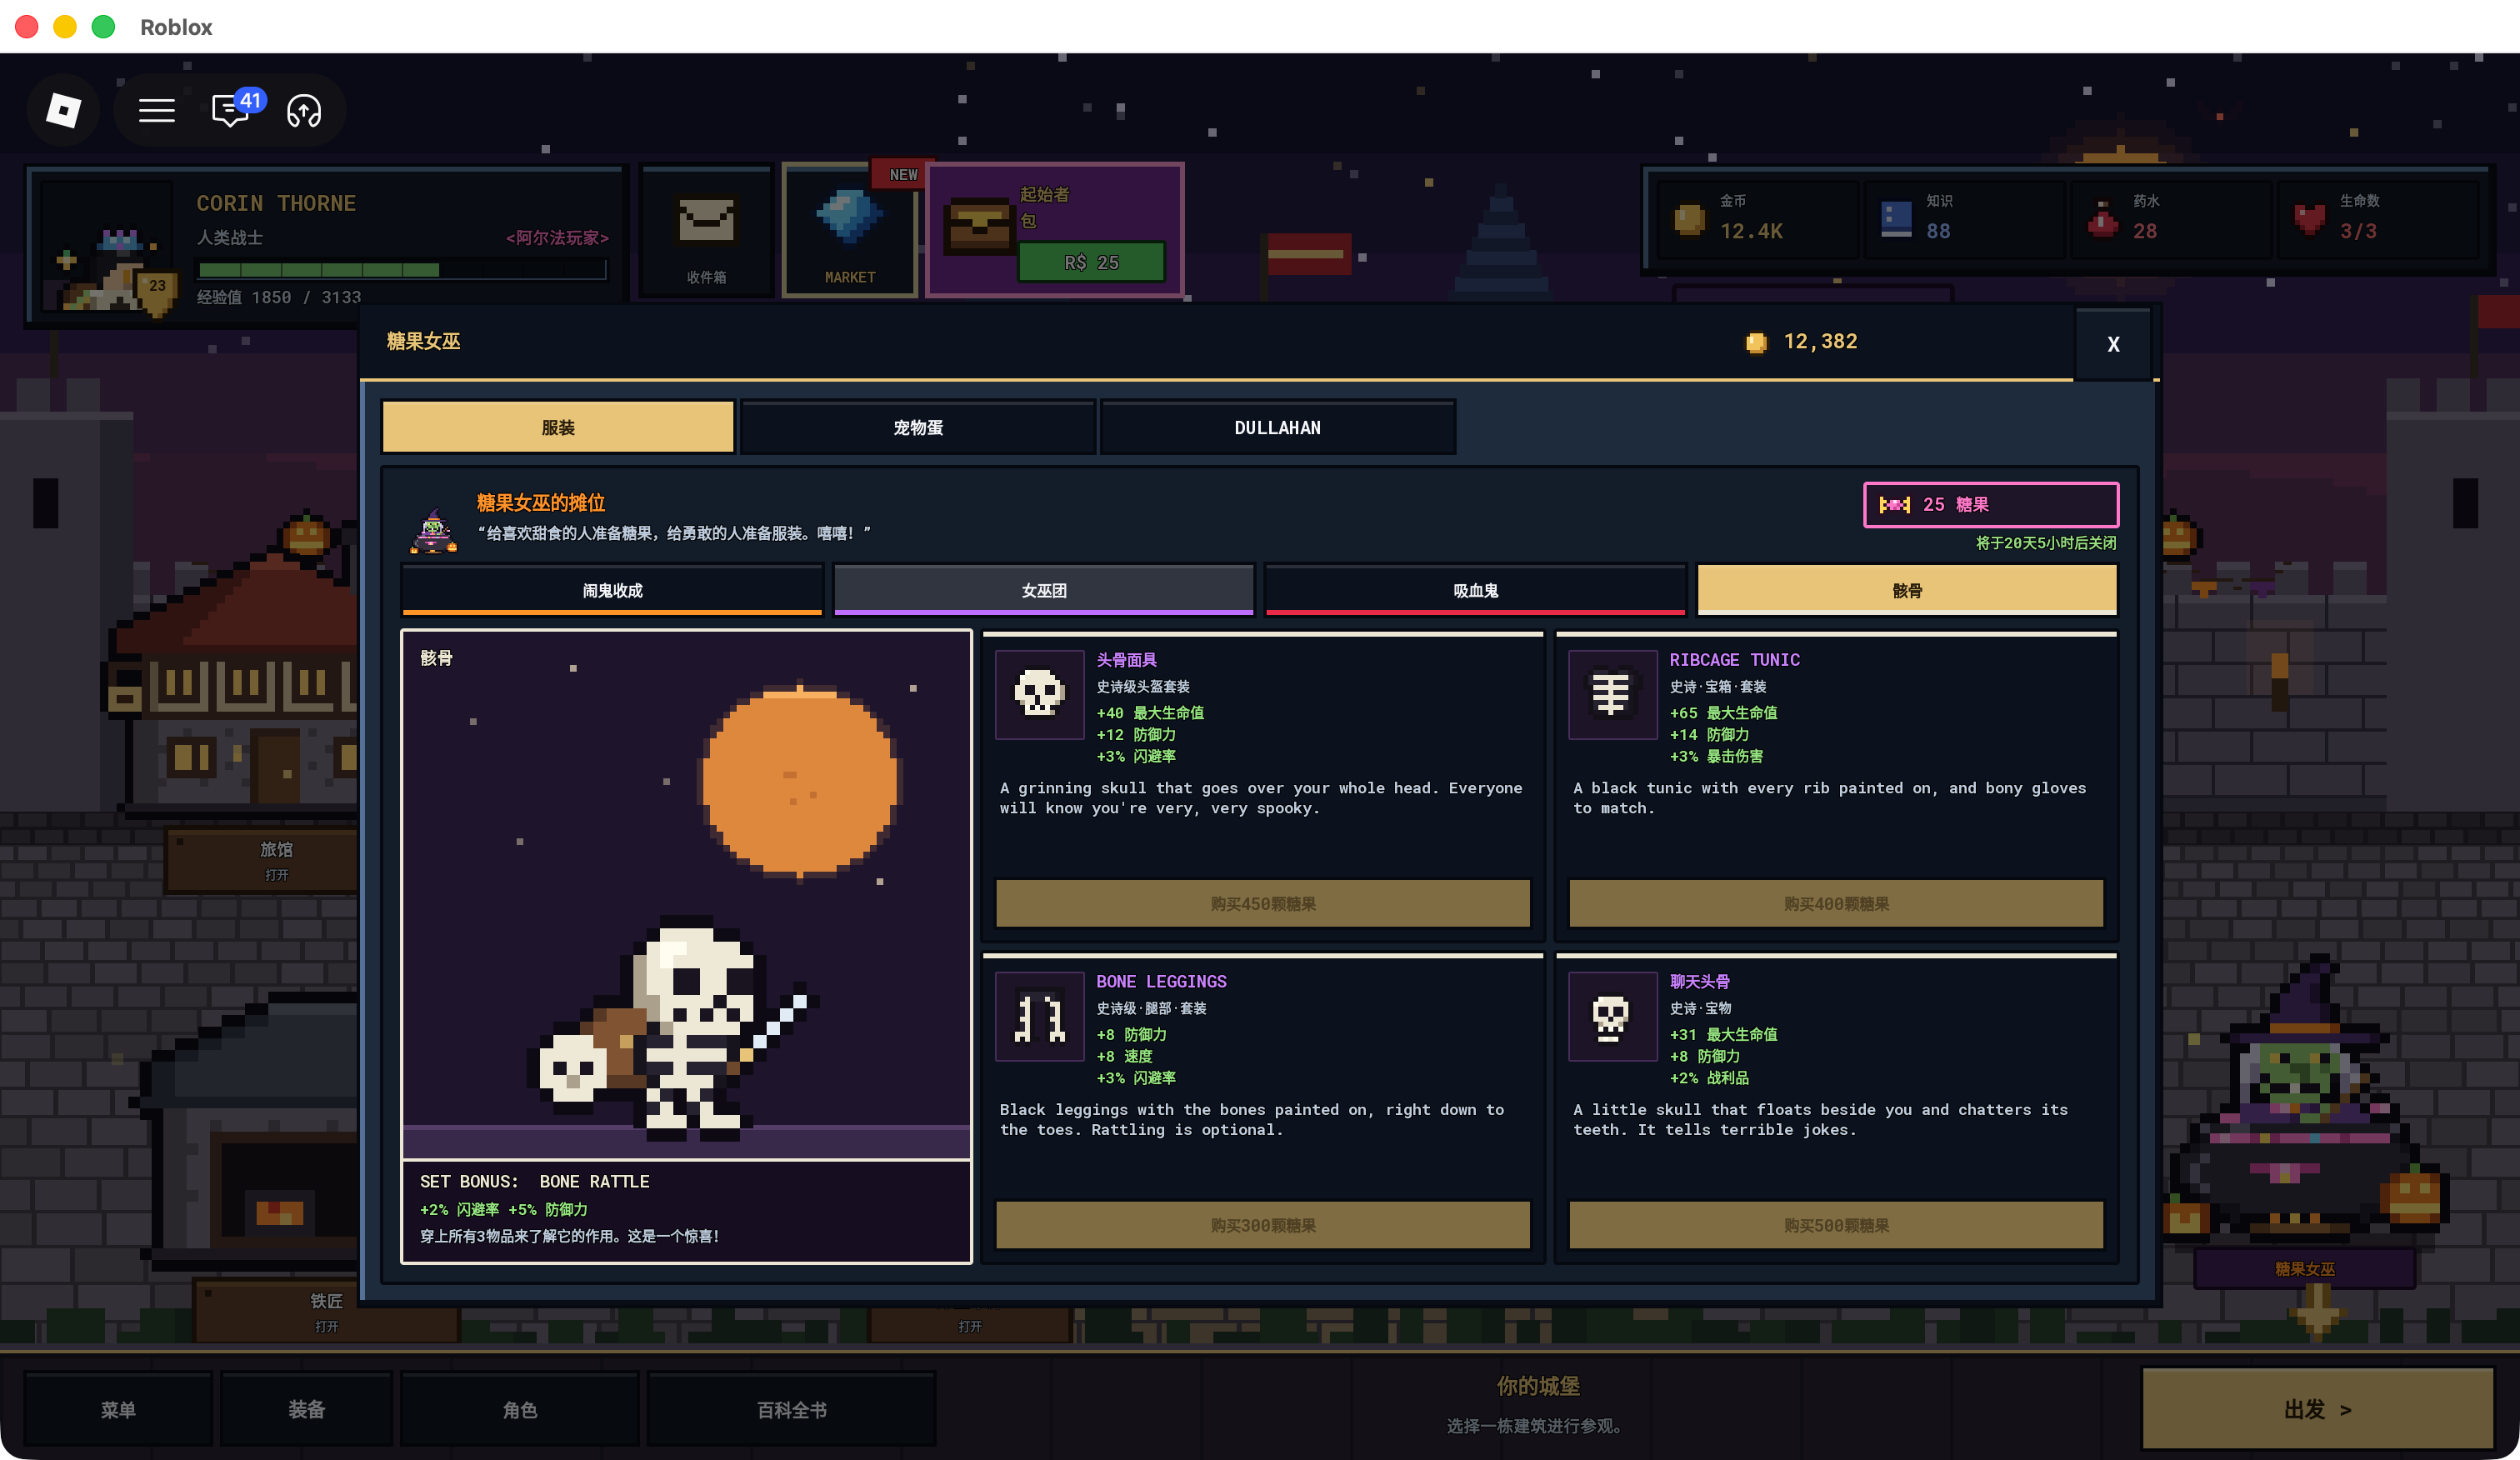Click the 知识 book icon
The width and height of the screenshot is (2520, 1460).
coord(1896,219)
